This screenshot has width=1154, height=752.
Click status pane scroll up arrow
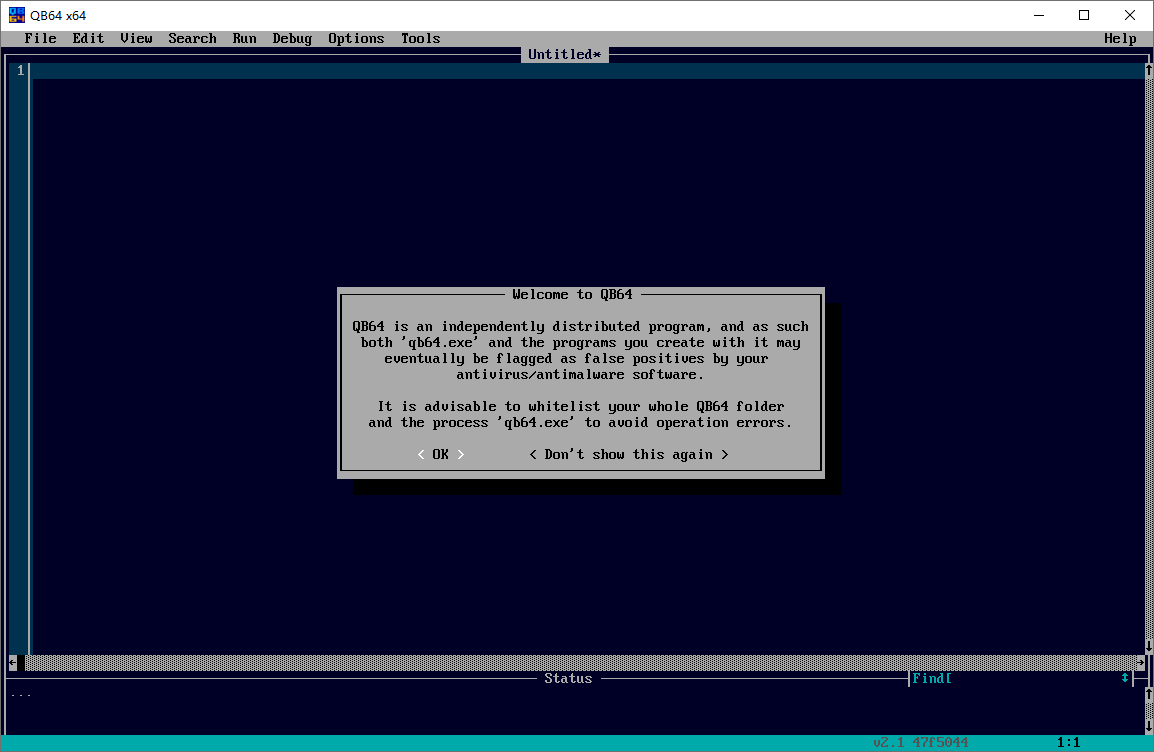click(1148, 694)
